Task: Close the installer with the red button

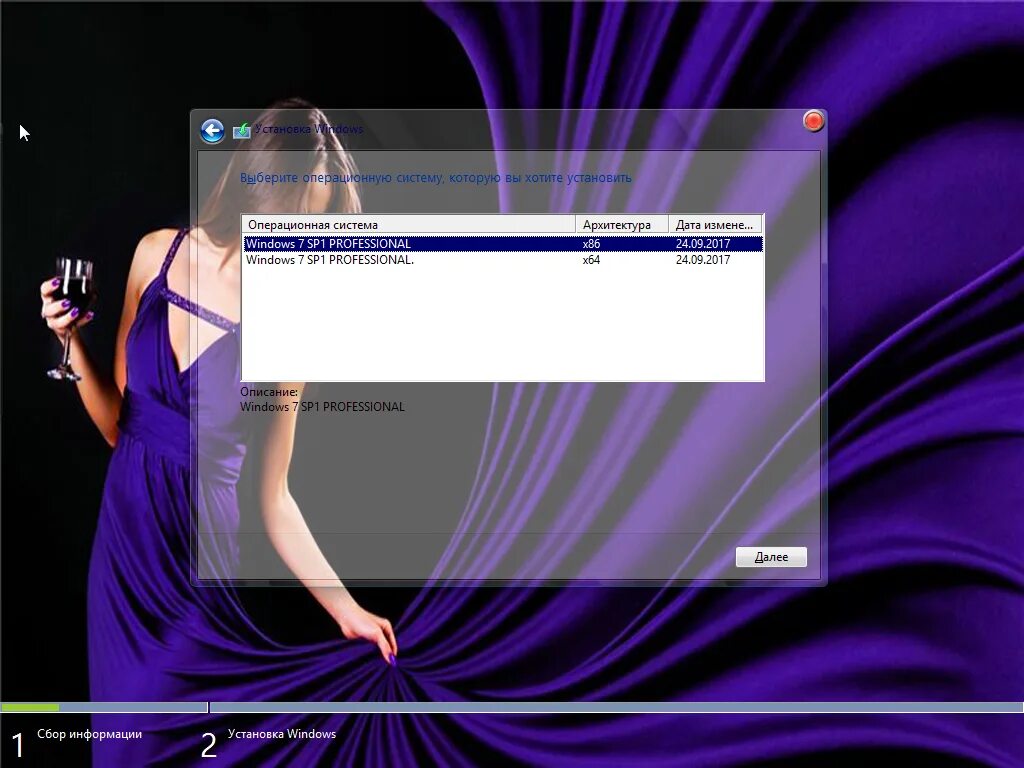Action: pyautogui.click(x=813, y=121)
